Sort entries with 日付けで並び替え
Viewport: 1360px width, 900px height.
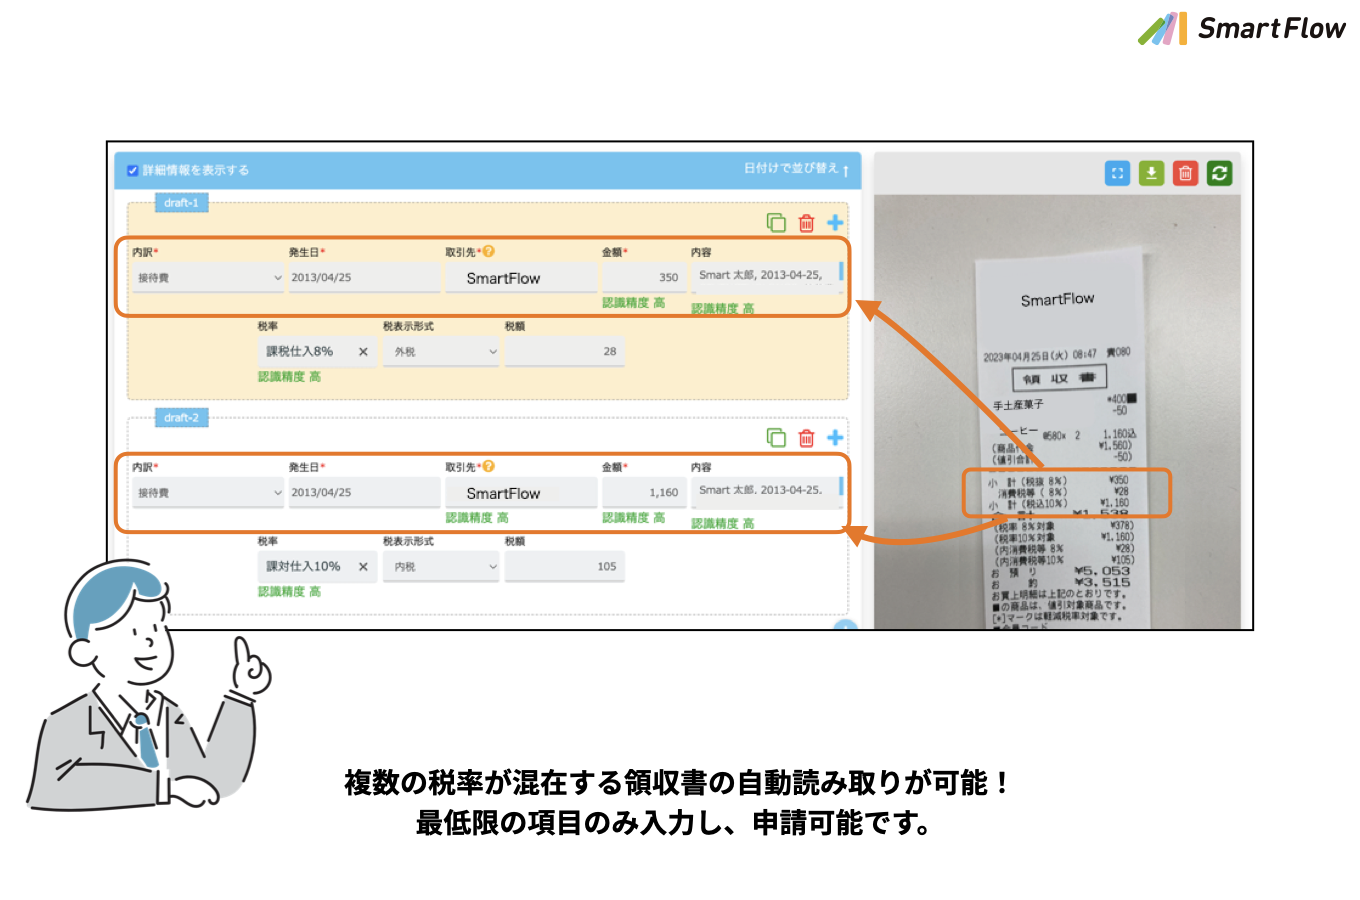796,169
